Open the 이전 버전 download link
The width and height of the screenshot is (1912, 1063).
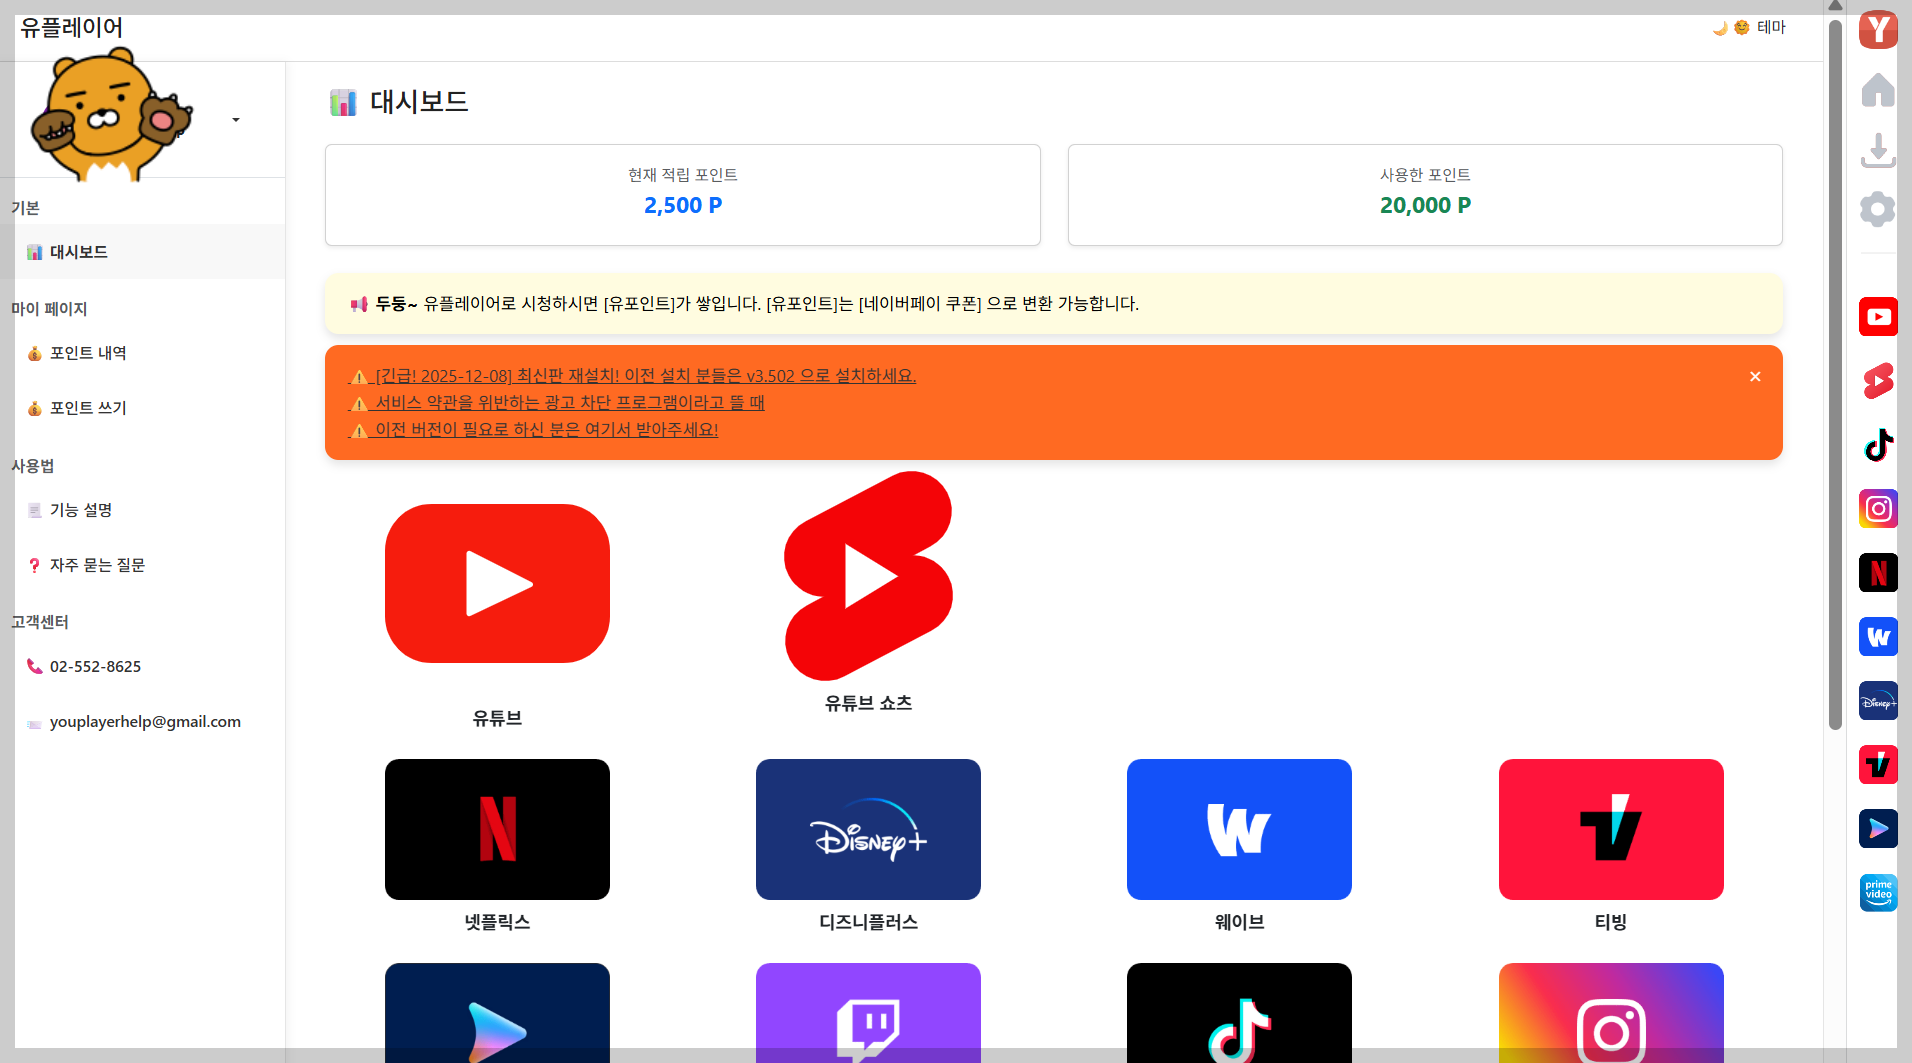(x=533, y=429)
